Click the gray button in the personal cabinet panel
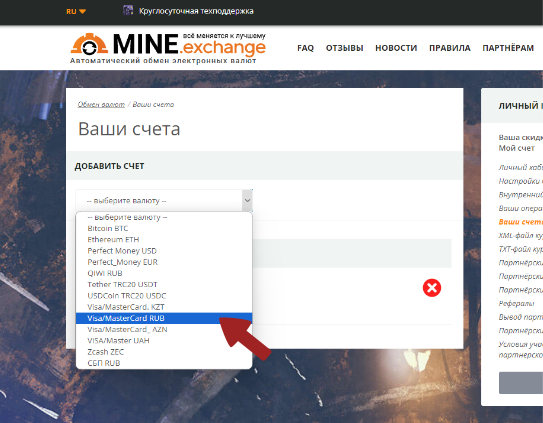This screenshot has height=423, width=543. (x=521, y=382)
